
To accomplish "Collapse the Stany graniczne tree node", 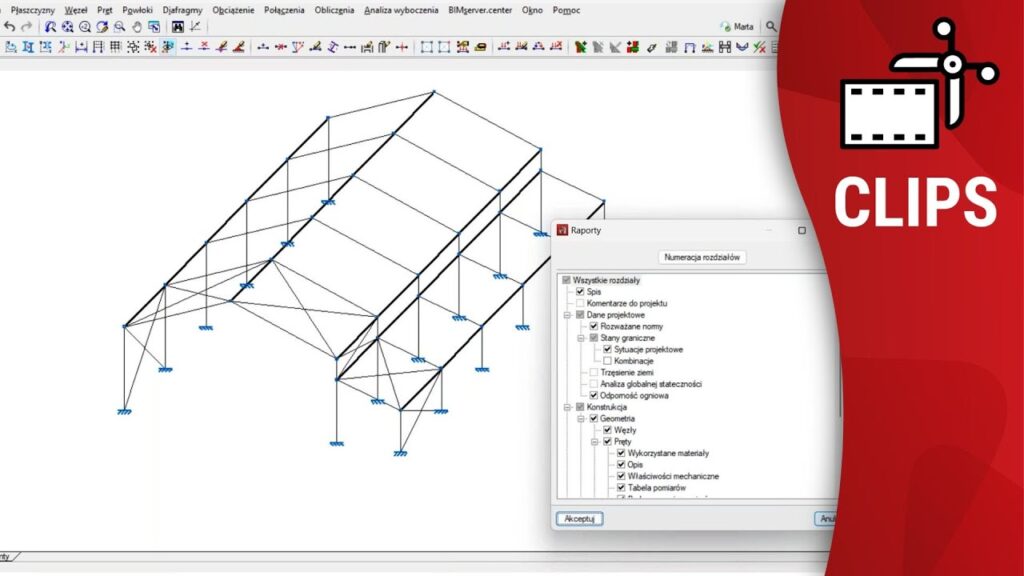I will coord(581,338).
